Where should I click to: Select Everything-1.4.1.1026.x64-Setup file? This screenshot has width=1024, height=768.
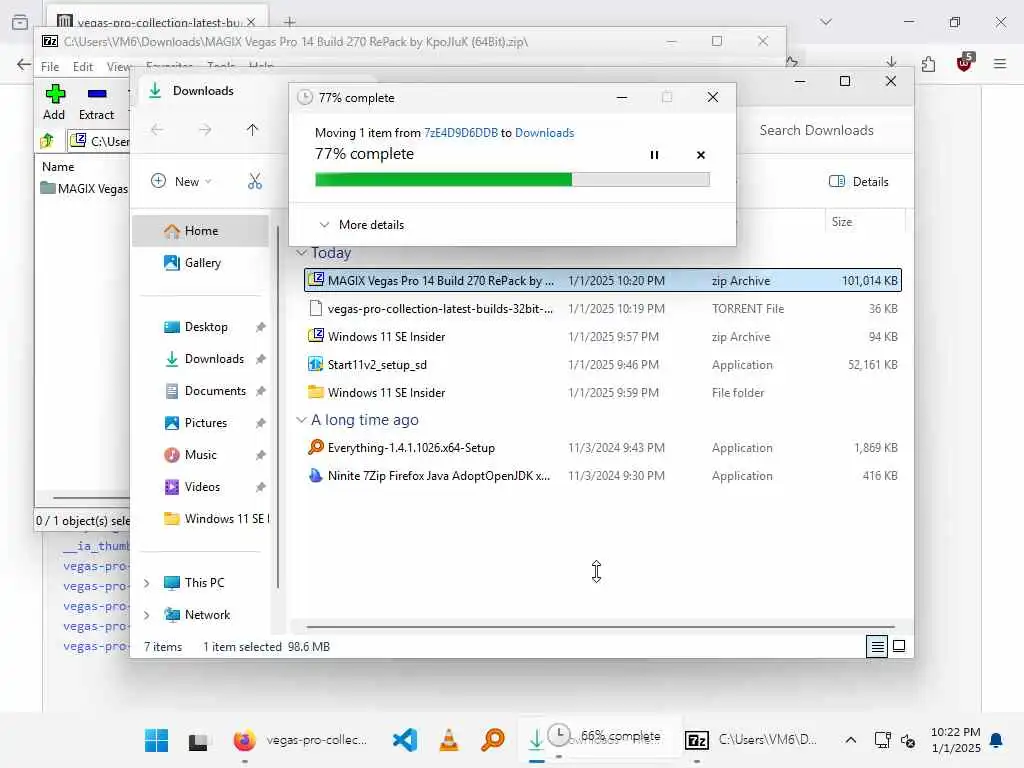603,448
